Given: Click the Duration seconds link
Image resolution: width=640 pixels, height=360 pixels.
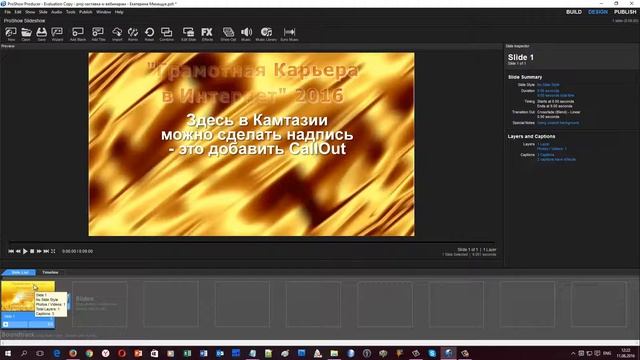Looking at the screenshot, I should click(548, 91).
